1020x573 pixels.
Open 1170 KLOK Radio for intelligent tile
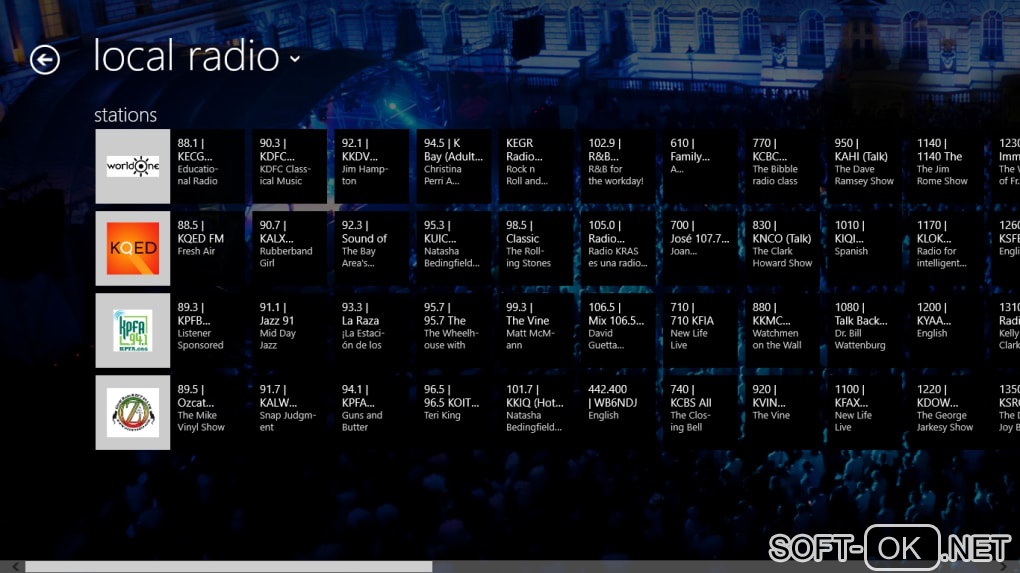point(946,248)
